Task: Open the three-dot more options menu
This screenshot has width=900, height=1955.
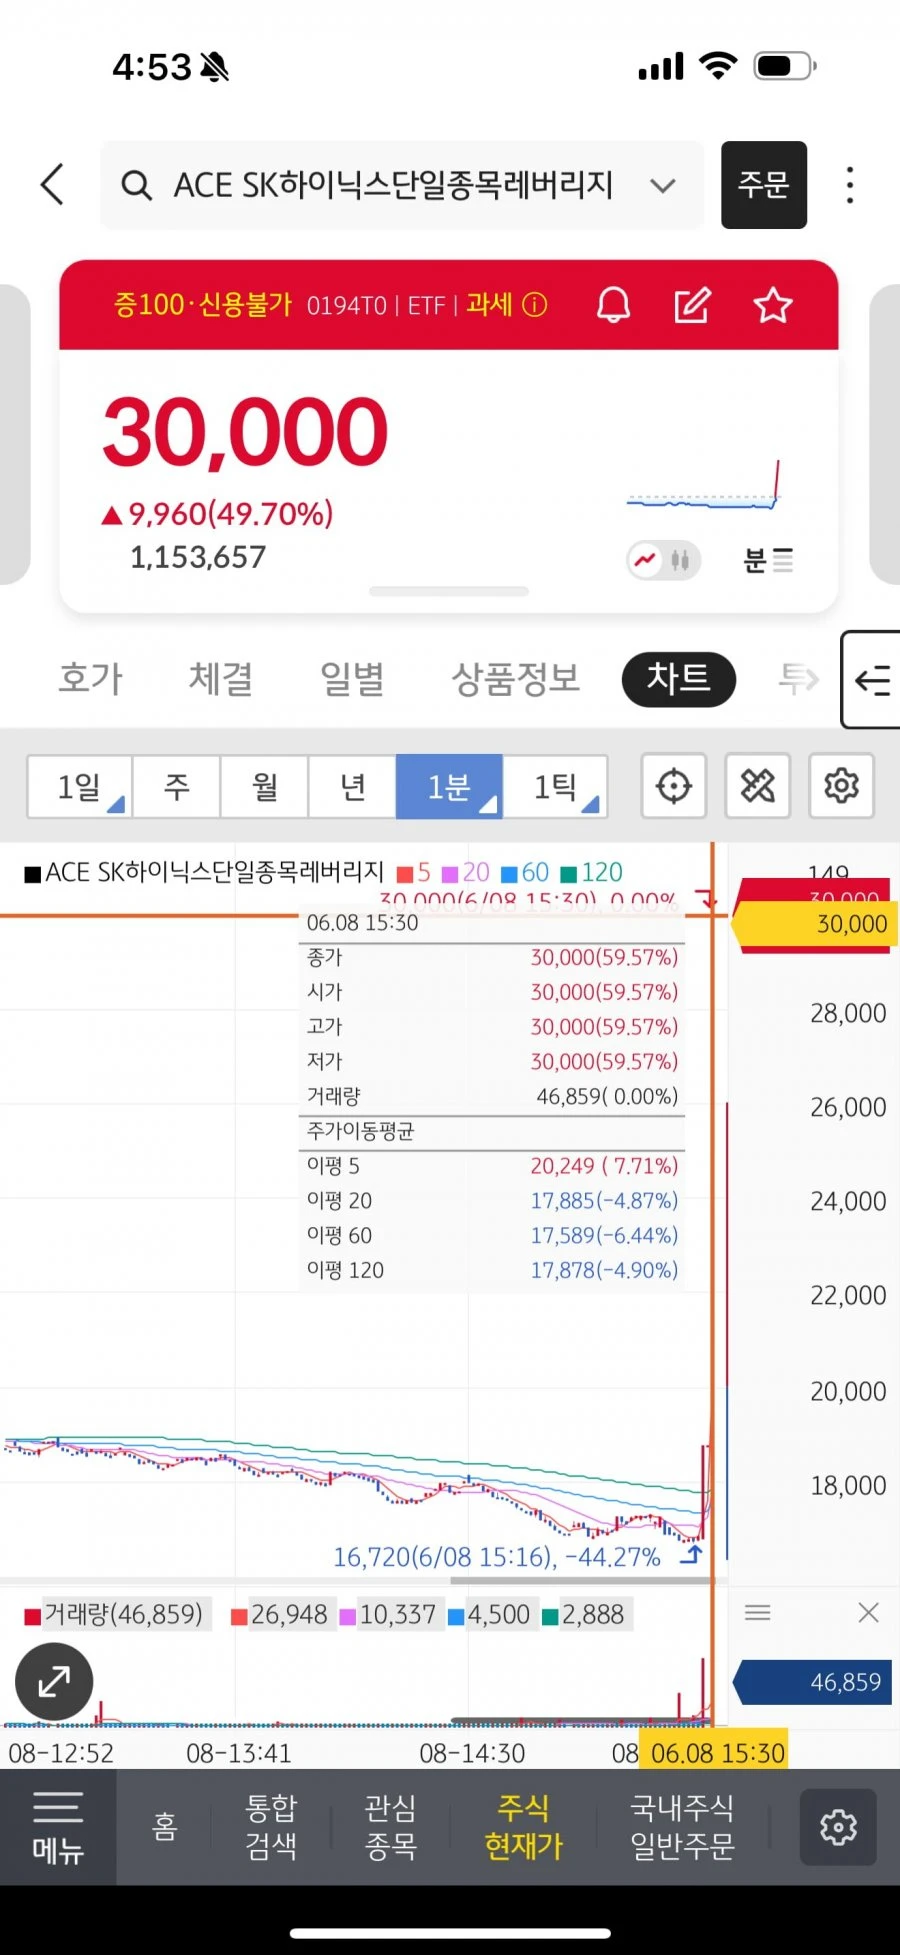Action: (850, 185)
